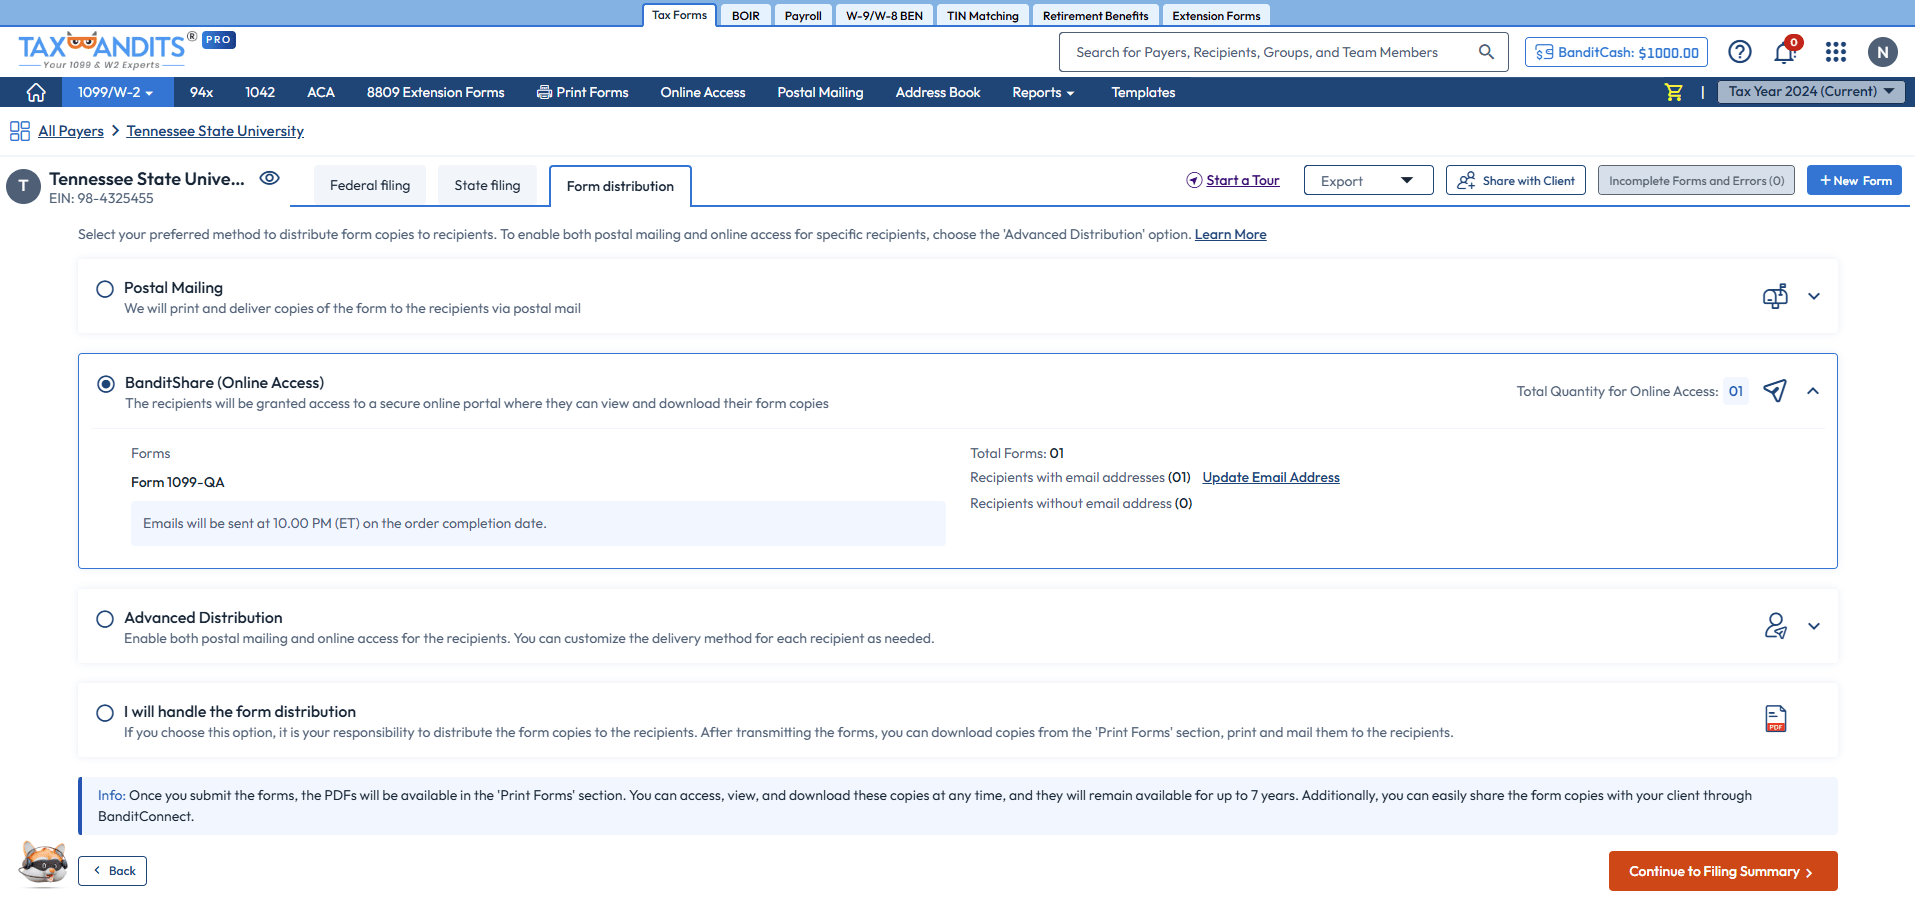Viewport: 1915px width, 906px height.
Task: Click the All Payers breadcrumb link
Action: click(x=71, y=131)
